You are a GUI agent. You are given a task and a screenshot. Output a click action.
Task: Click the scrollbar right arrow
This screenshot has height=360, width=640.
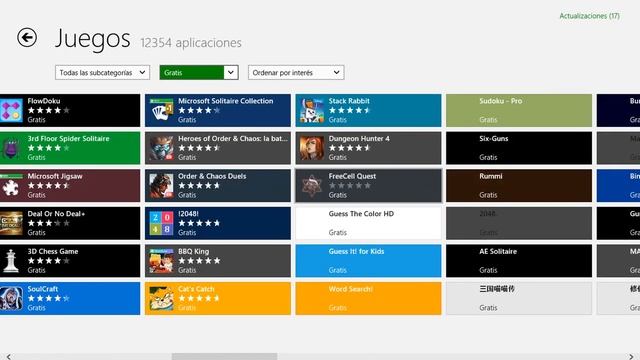(x=631, y=357)
